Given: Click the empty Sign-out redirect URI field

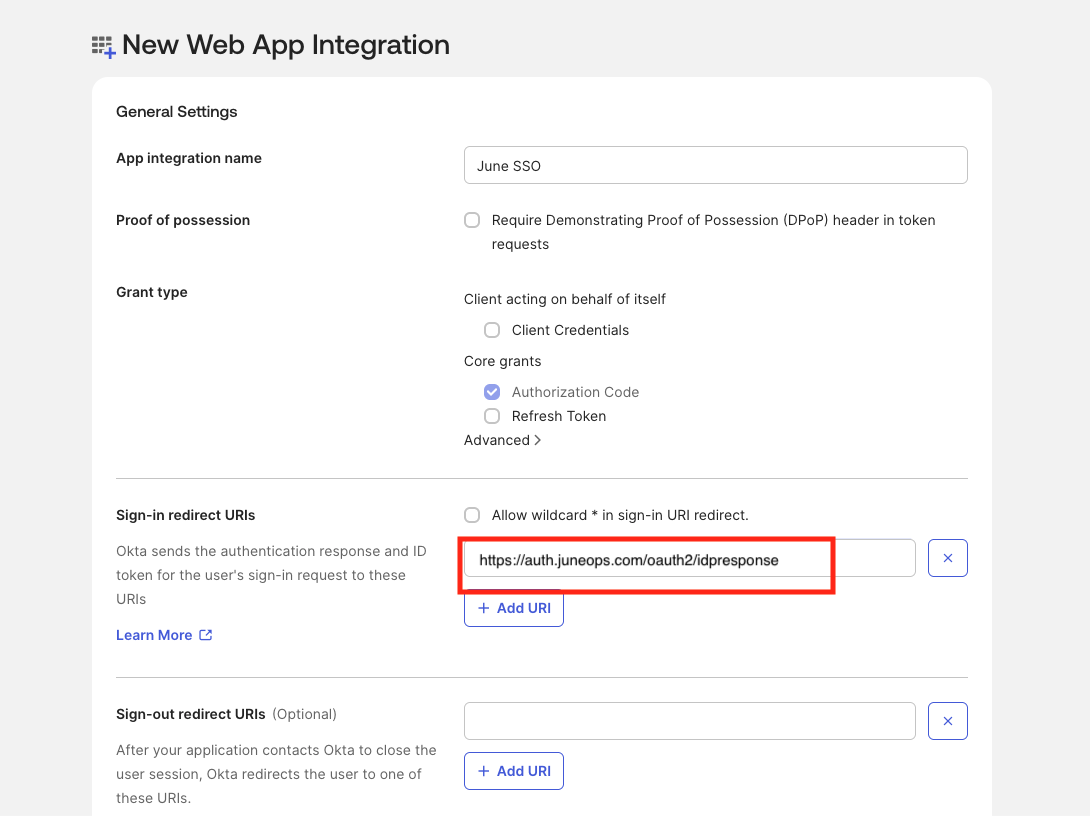Looking at the screenshot, I should click(689, 720).
